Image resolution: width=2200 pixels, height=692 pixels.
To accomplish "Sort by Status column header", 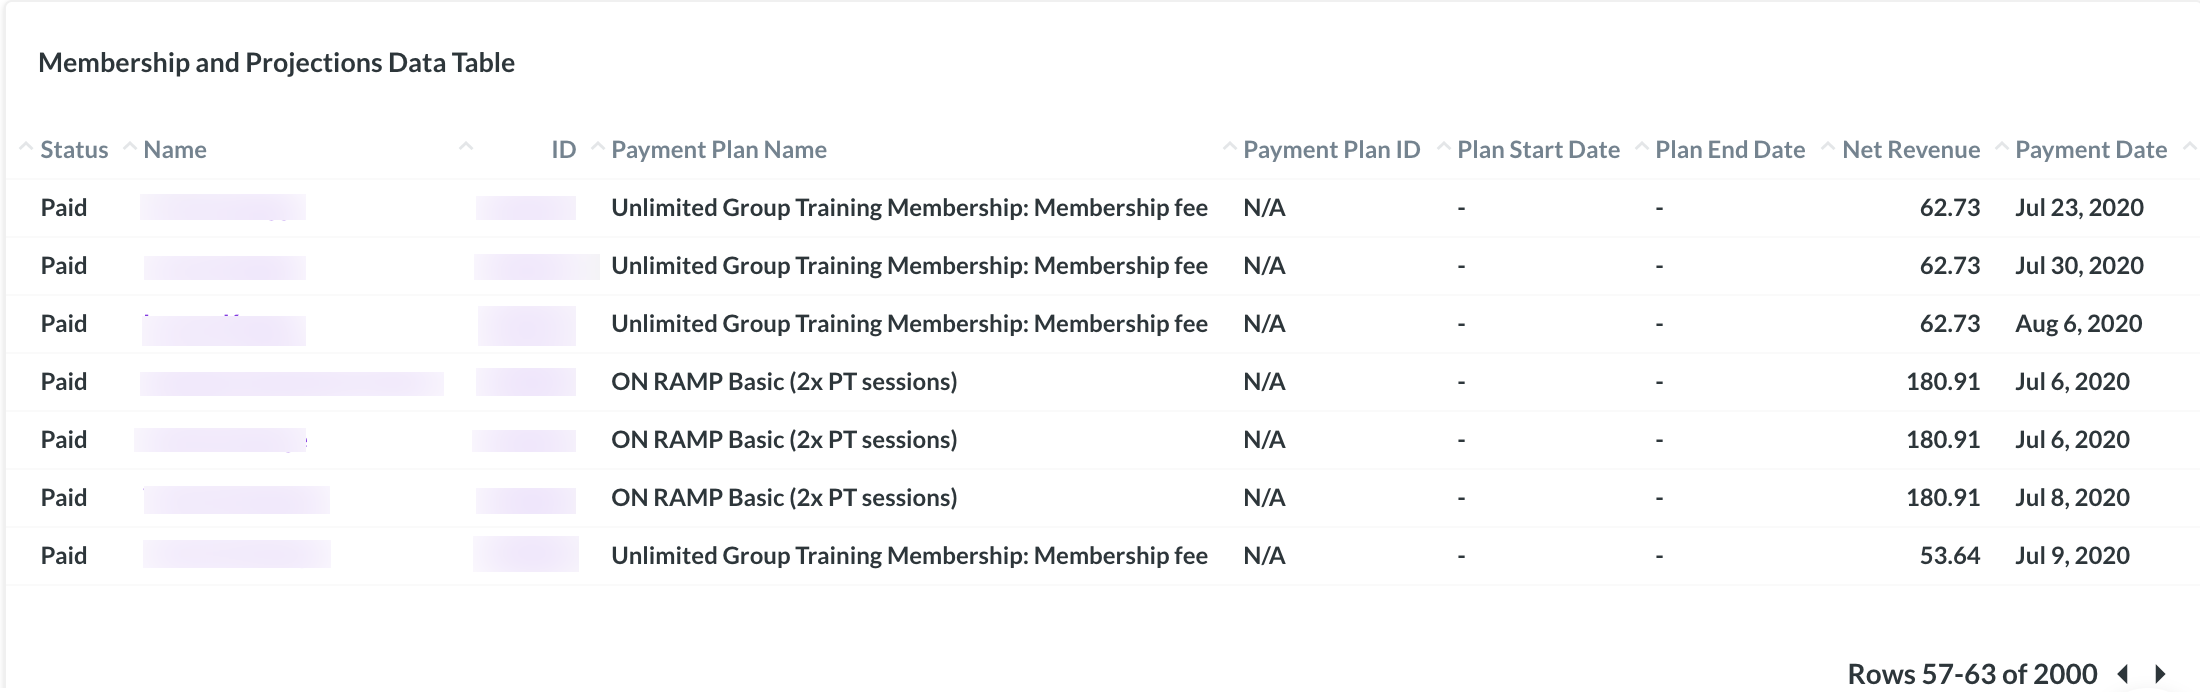I will pos(74,150).
